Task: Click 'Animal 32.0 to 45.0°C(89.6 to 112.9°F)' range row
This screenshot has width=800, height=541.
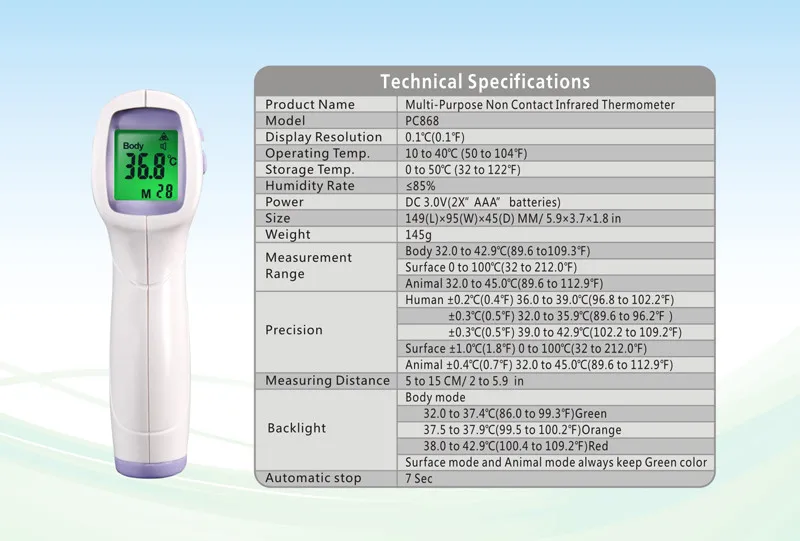Action: [556, 284]
